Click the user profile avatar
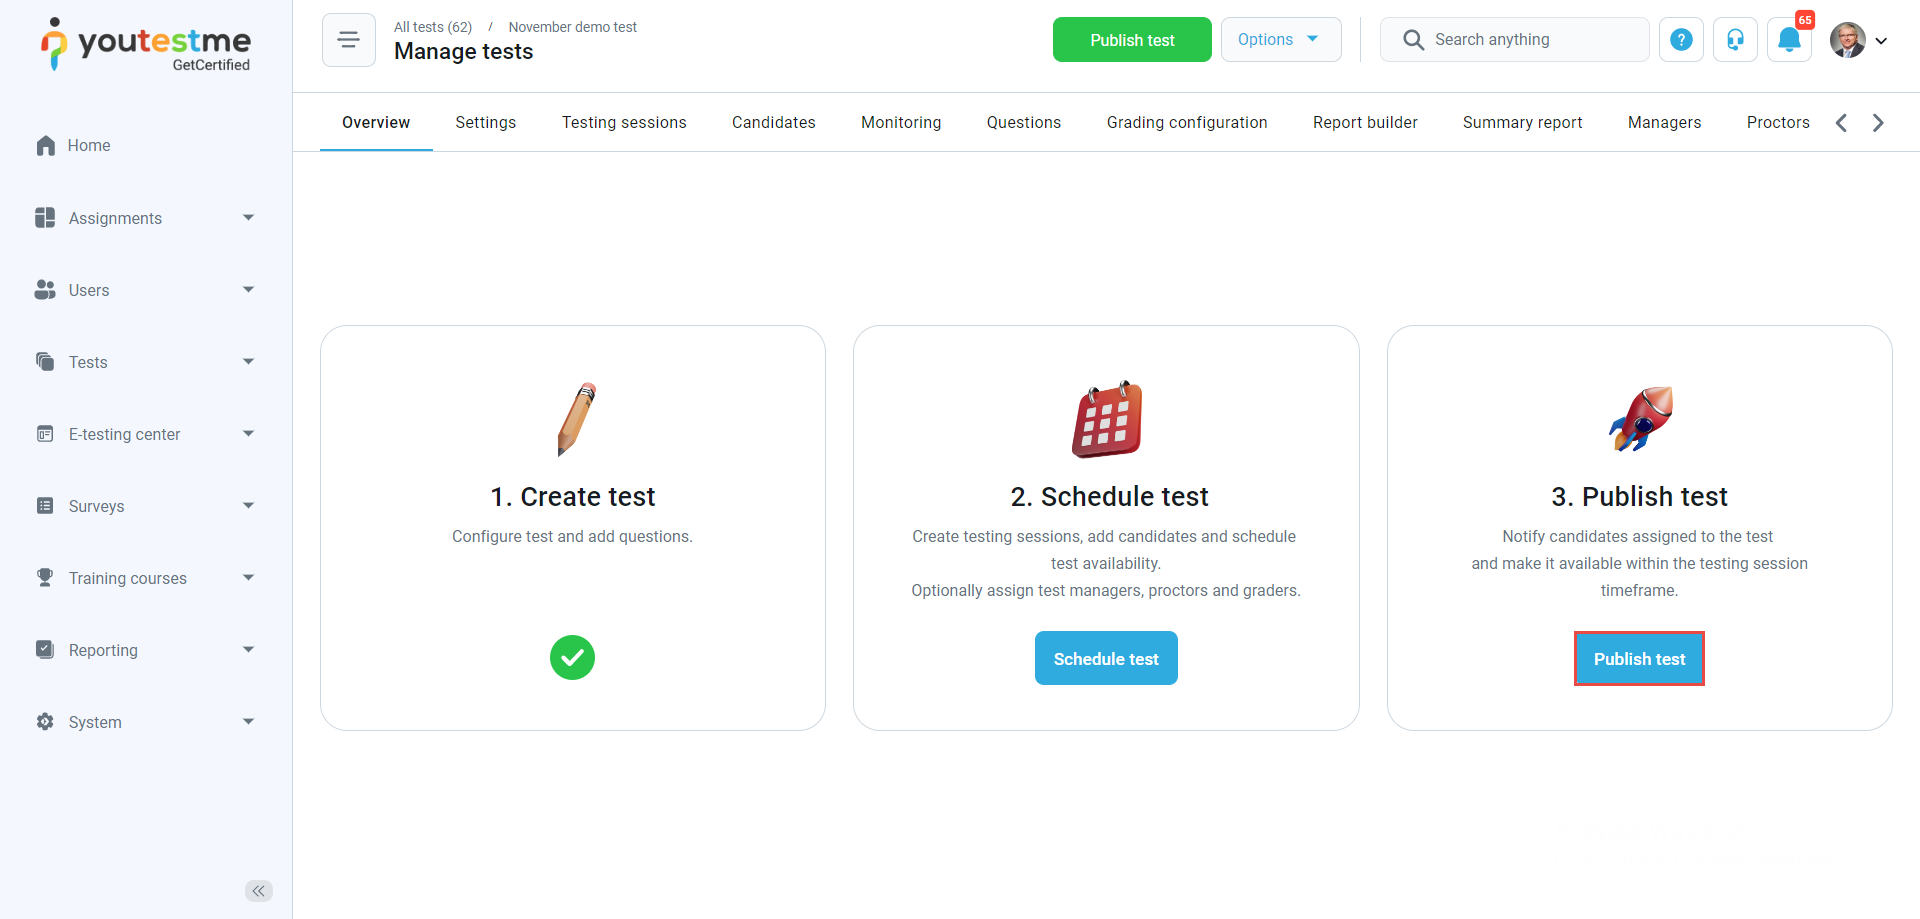Image resolution: width=1920 pixels, height=919 pixels. click(x=1847, y=40)
